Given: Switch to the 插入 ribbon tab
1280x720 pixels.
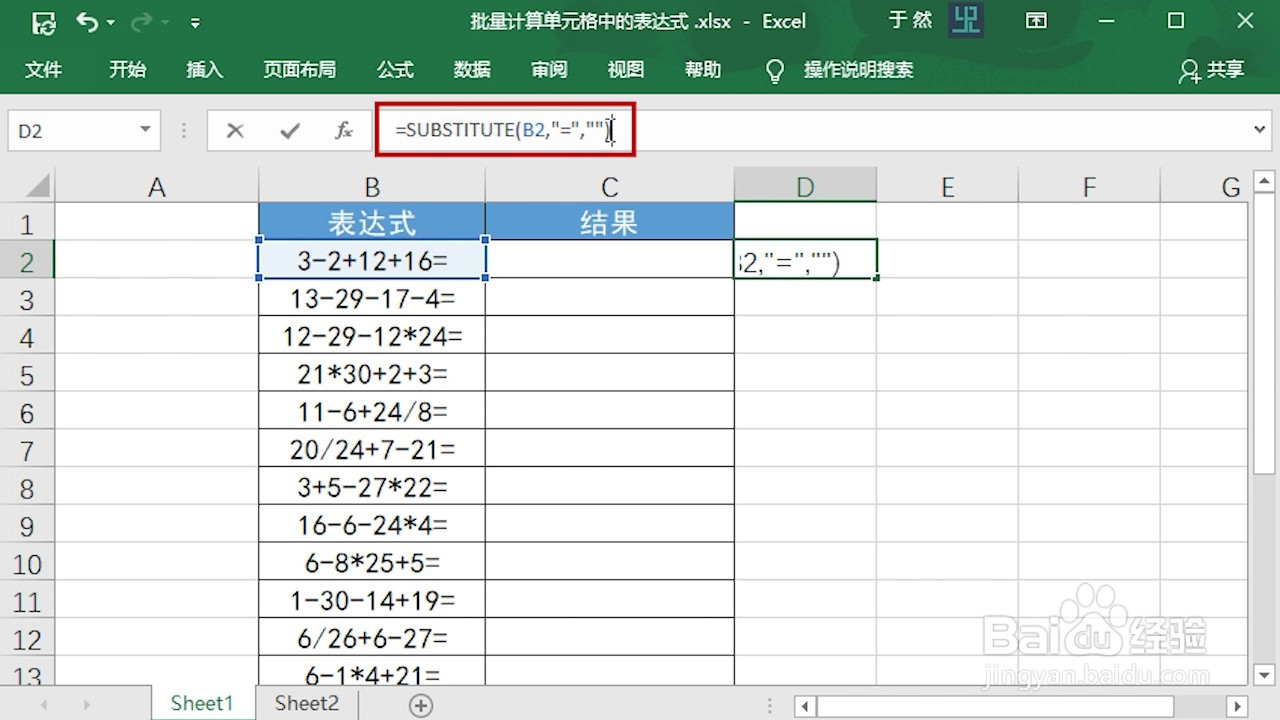Looking at the screenshot, I should coord(204,70).
